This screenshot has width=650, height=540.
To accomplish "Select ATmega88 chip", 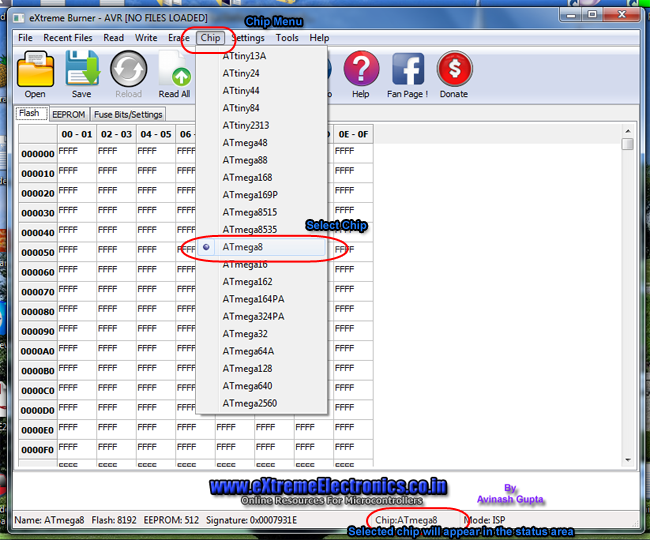I will pyautogui.click(x=261, y=160).
